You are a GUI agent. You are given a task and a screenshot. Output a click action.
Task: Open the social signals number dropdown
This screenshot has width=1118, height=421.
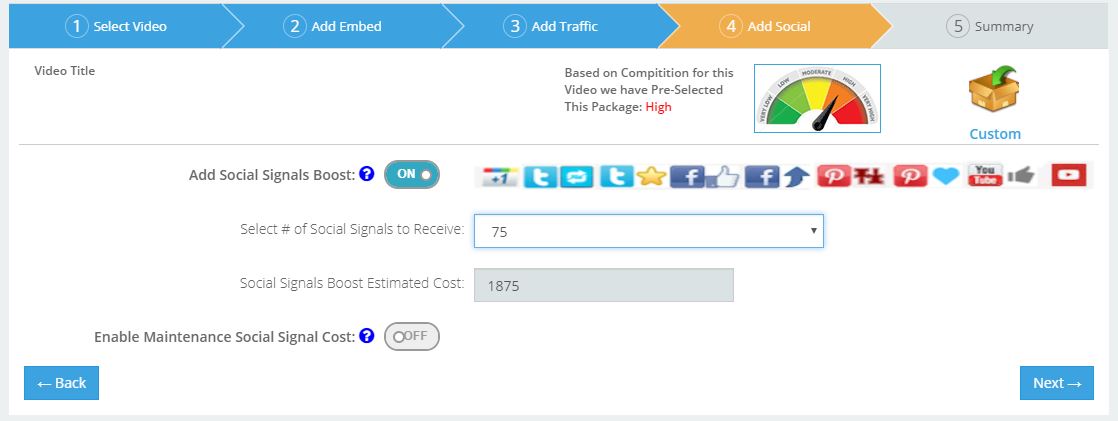(648, 231)
